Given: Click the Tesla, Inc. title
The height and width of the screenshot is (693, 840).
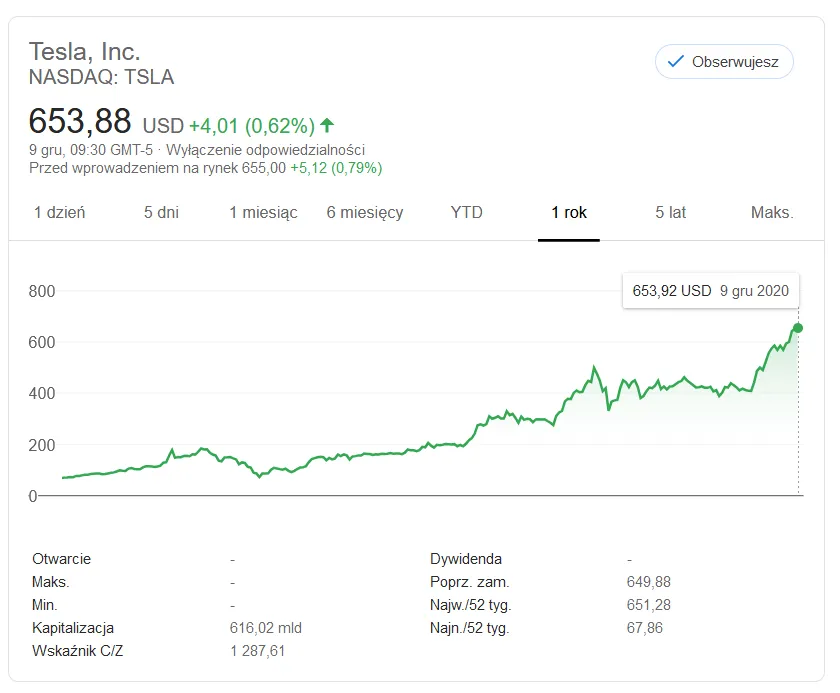Looking at the screenshot, I should point(84,52).
